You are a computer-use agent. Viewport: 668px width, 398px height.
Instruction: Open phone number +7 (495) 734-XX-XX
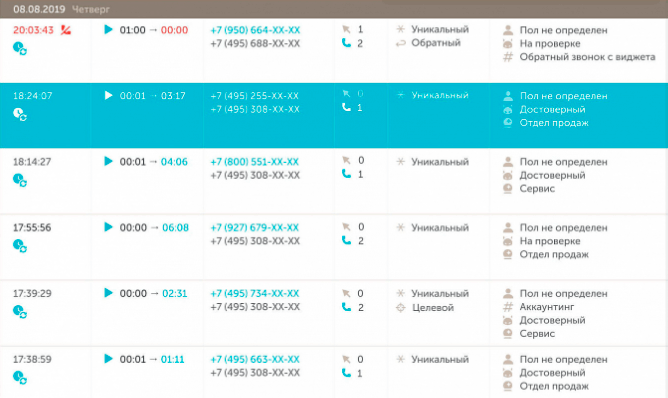255,293
